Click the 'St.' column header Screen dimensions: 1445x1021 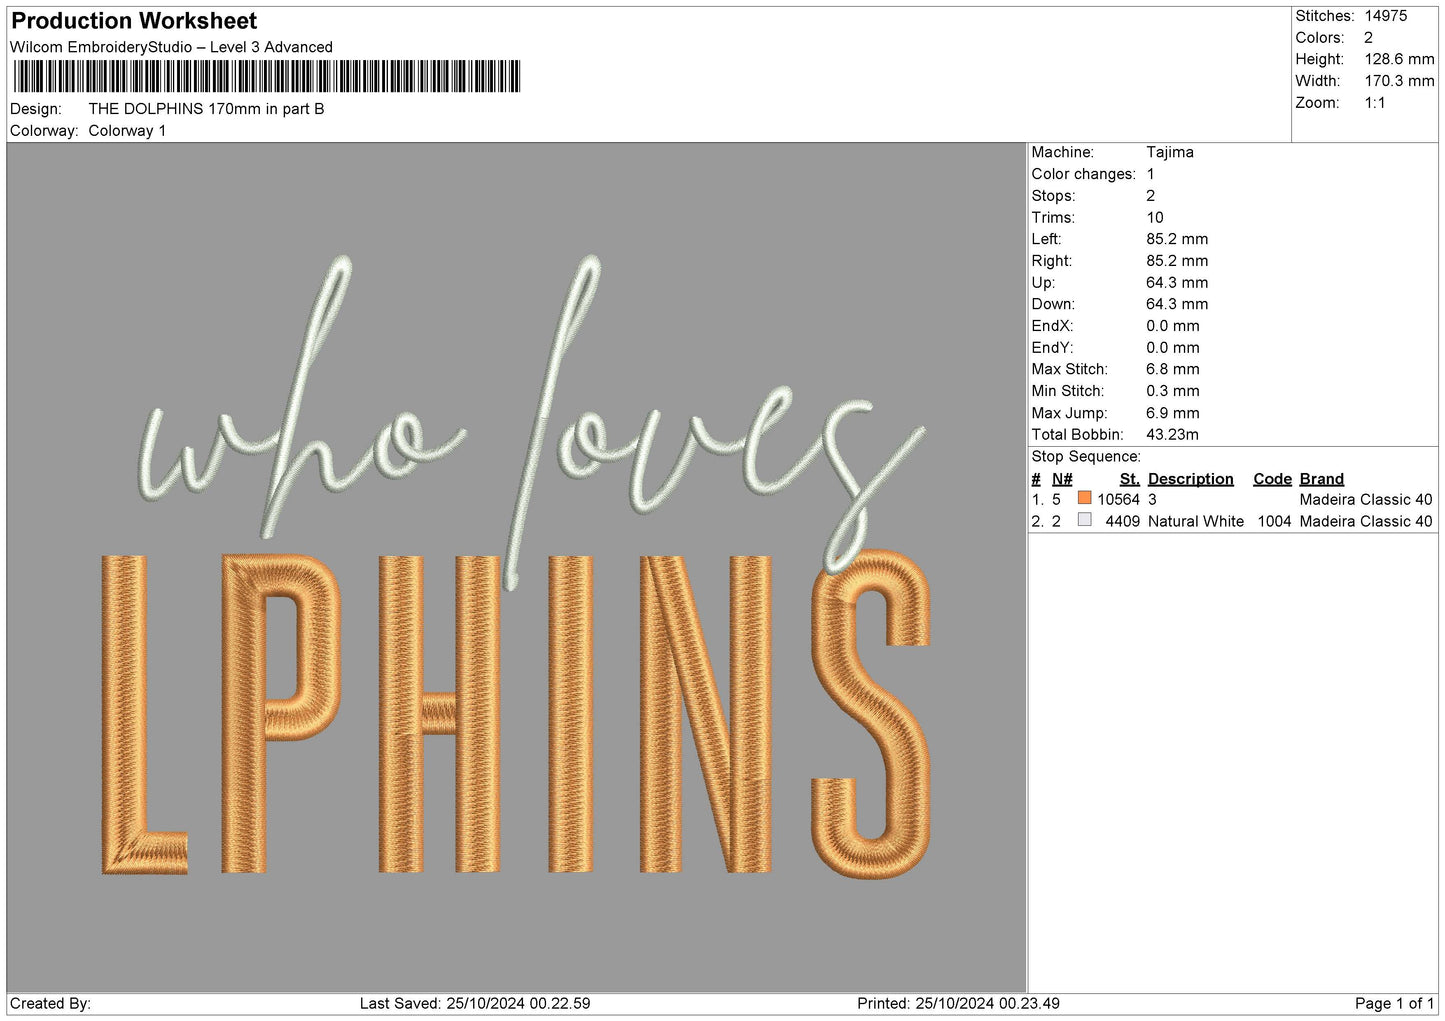pos(1129,479)
